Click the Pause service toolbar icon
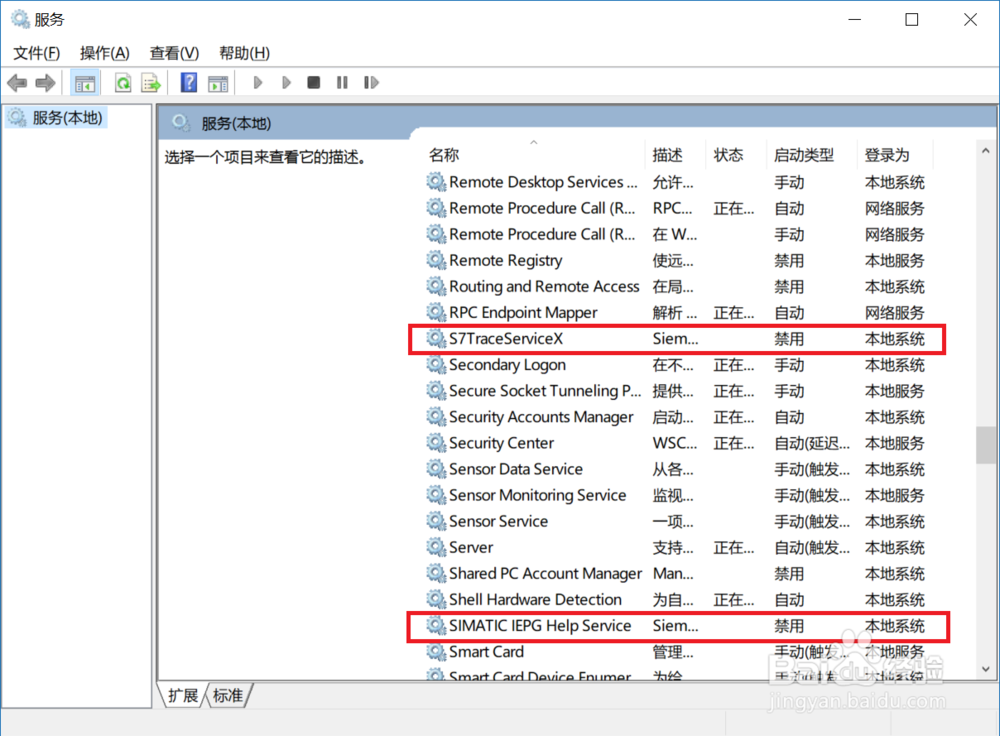 coord(342,82)
